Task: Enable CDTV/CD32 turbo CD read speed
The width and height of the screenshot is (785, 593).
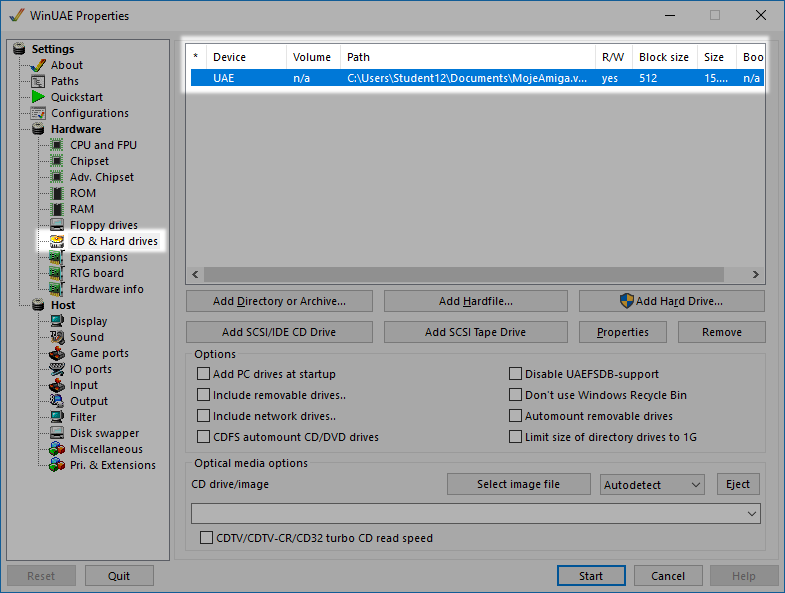Action: [x=206, y=538]
